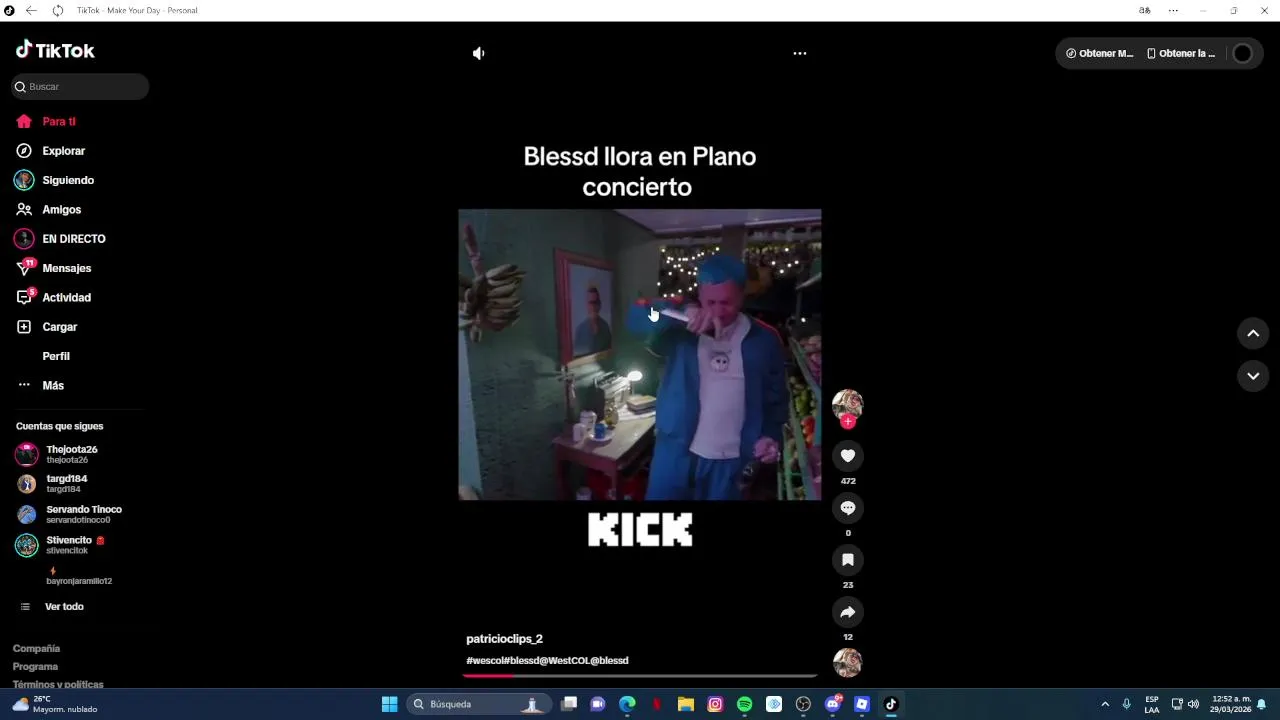Show hidden system tray icons
1280x720 pixels.
pos(1105,704)
